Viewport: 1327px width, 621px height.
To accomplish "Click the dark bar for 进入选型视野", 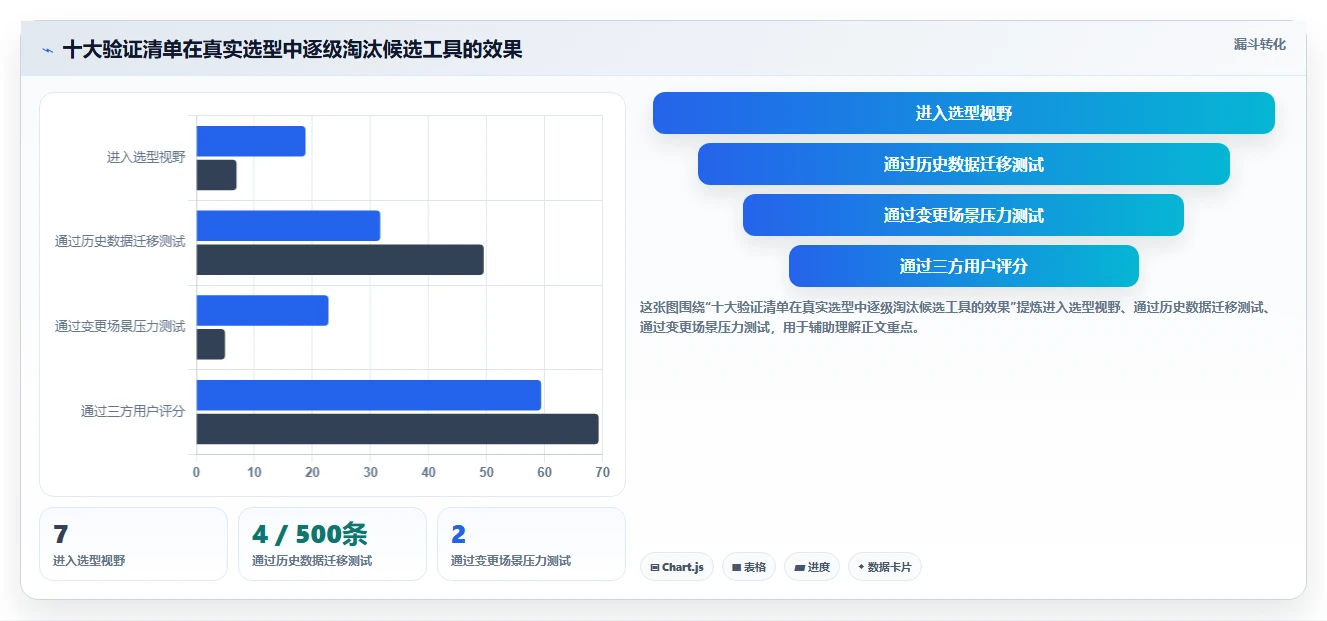I will click(217, 175).
